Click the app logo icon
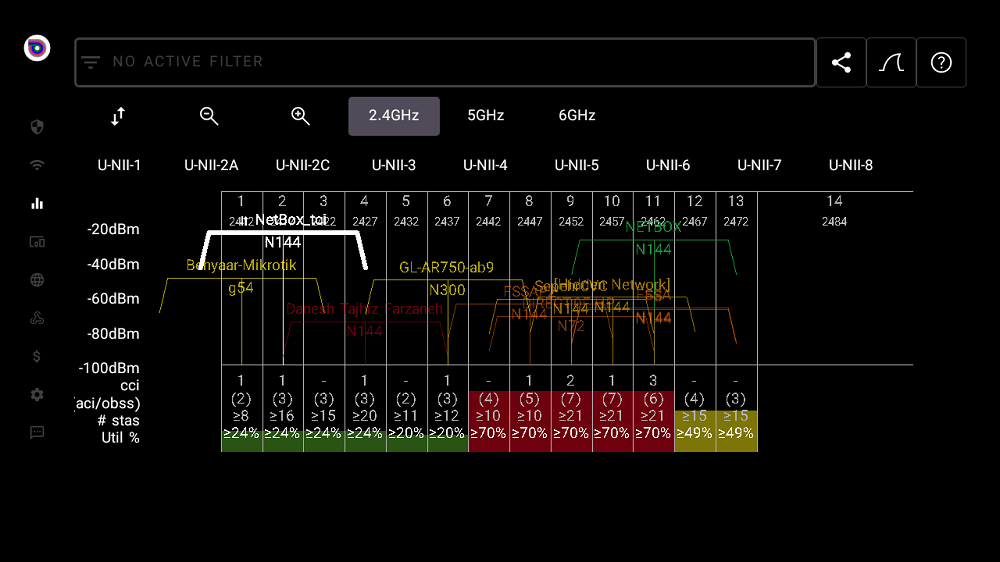The height and width of the screenshot is (562, 1000). [x=37, y=48]
